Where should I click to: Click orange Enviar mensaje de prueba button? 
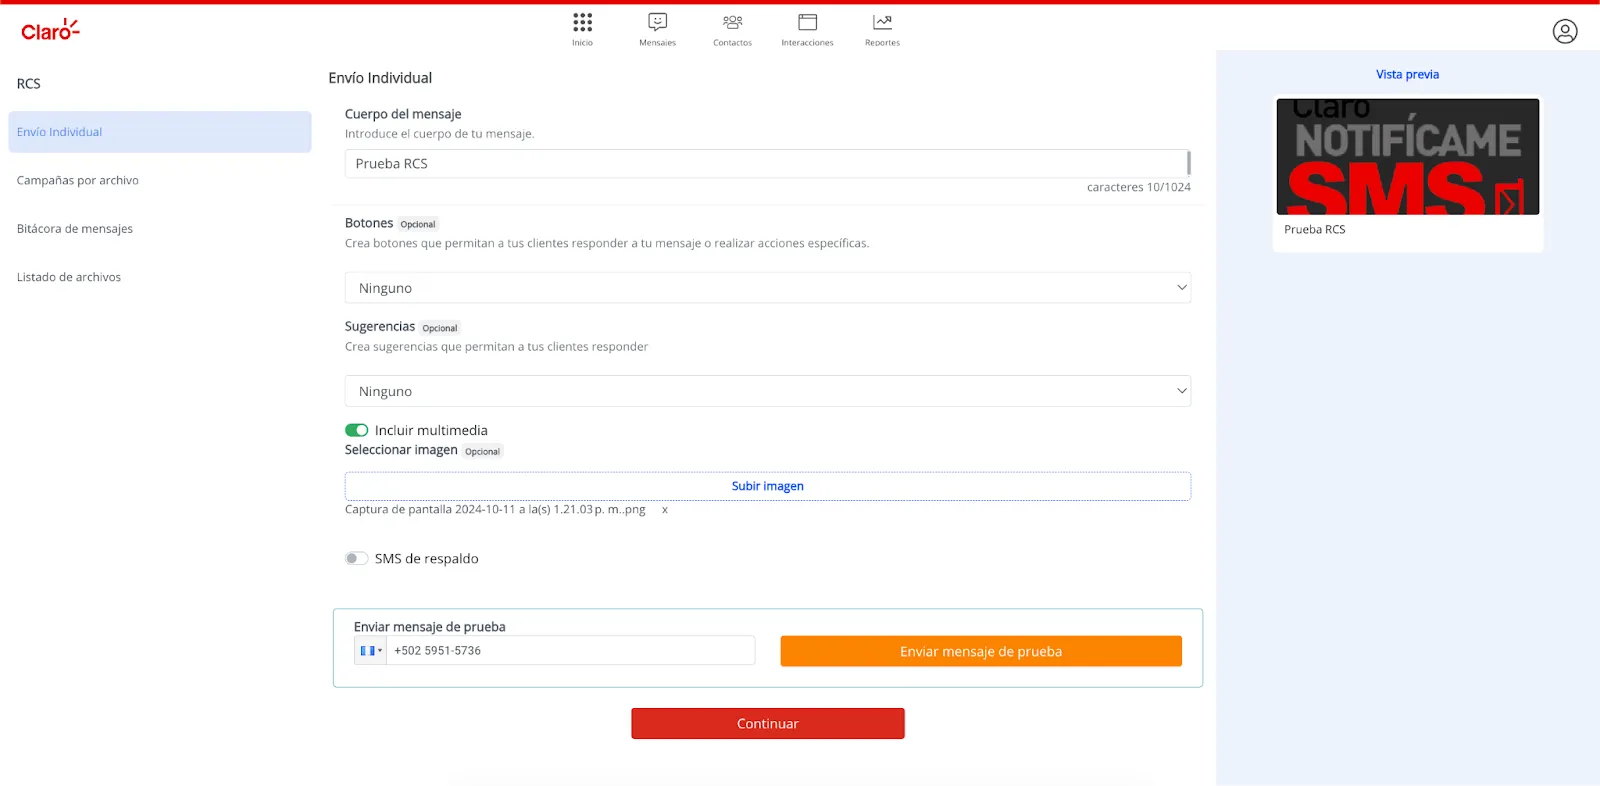tap(980, 651)
